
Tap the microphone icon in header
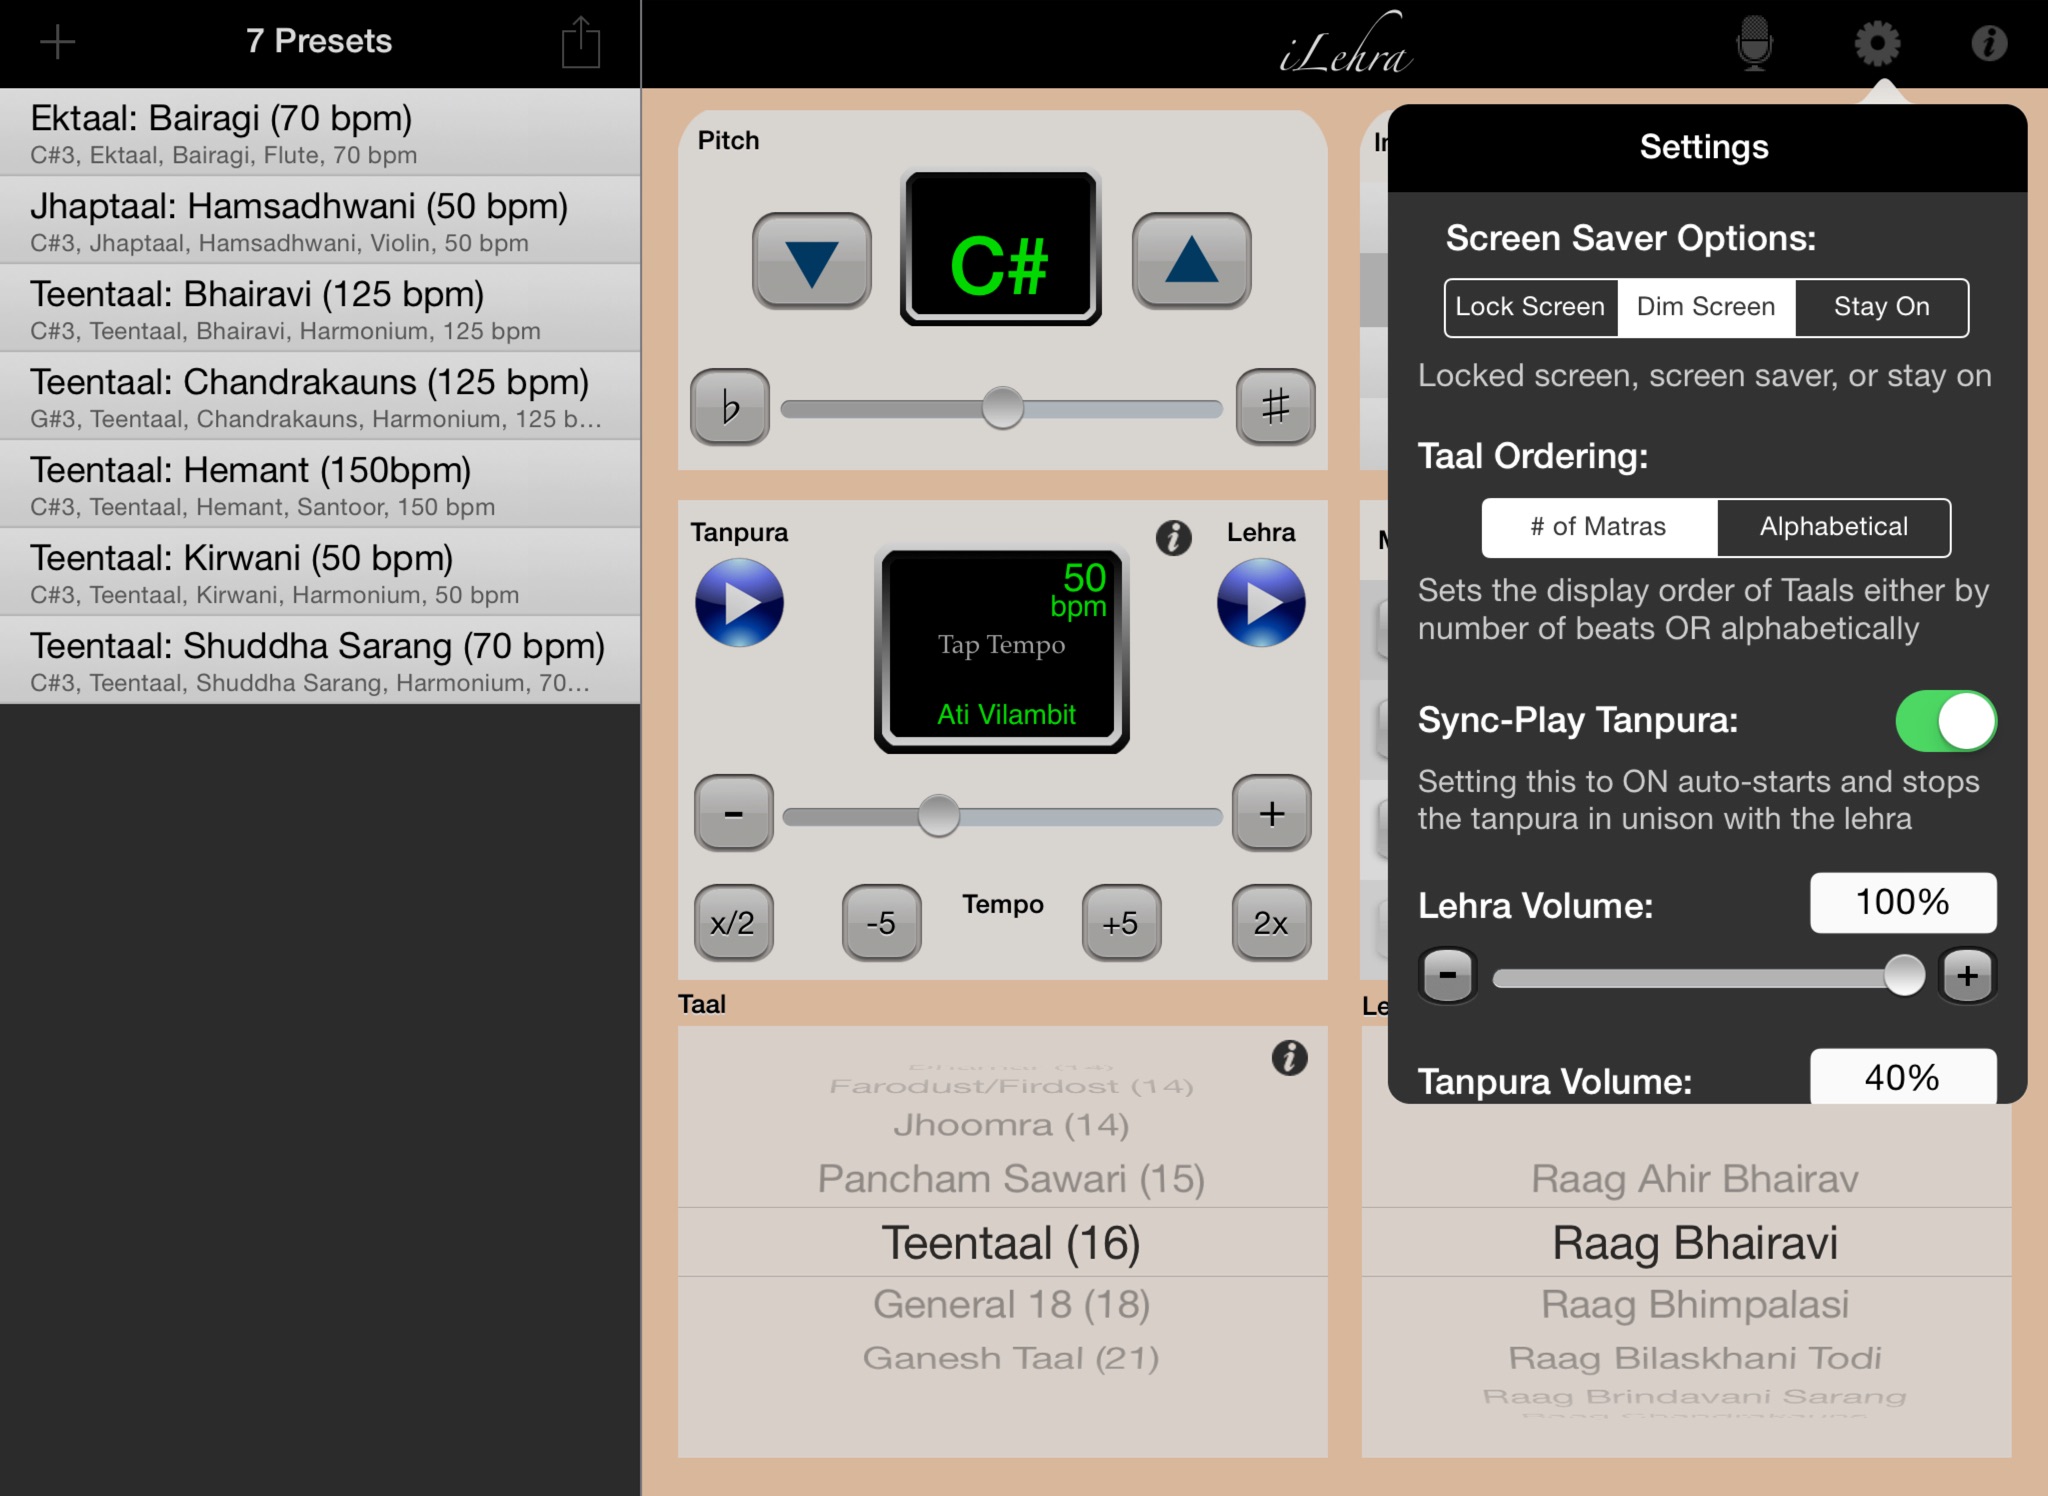[x=1754, y=44]
